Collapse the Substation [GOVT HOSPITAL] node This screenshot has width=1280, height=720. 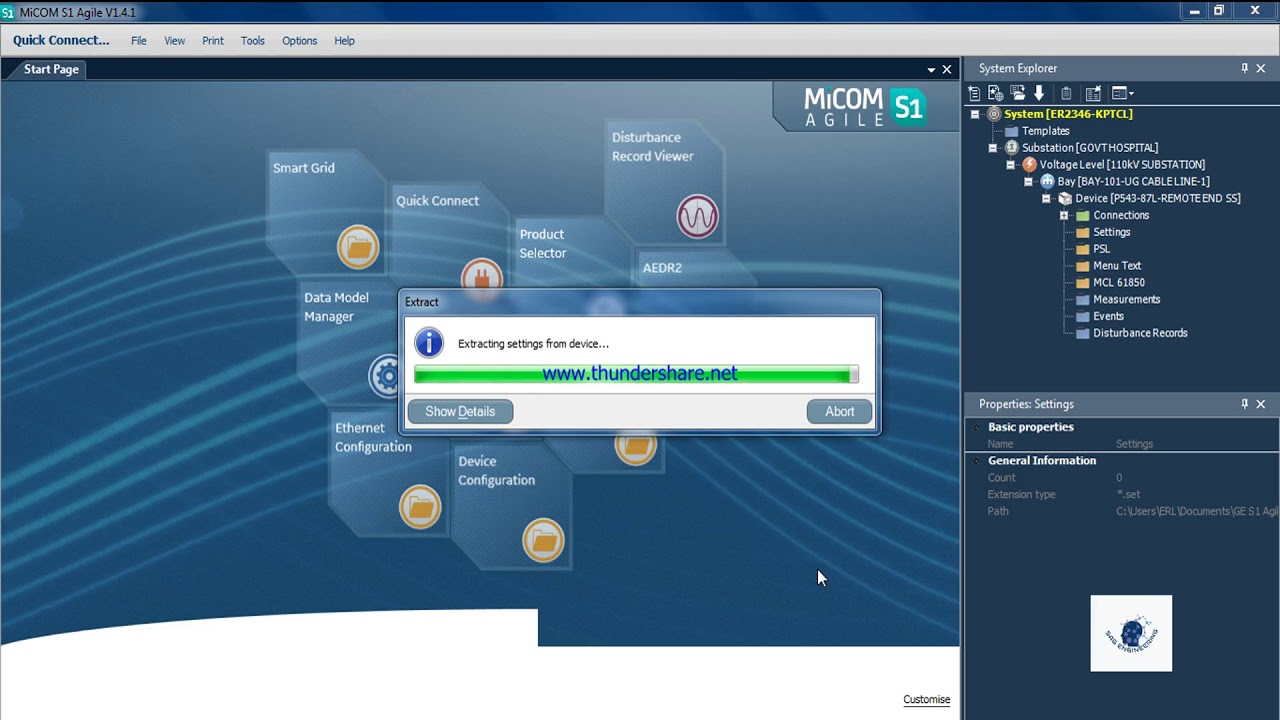click(x=993, y=147)
